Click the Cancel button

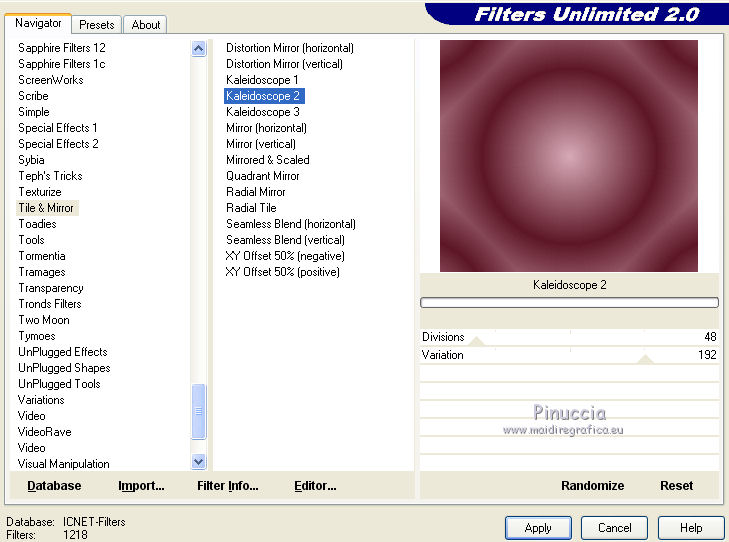614,528
